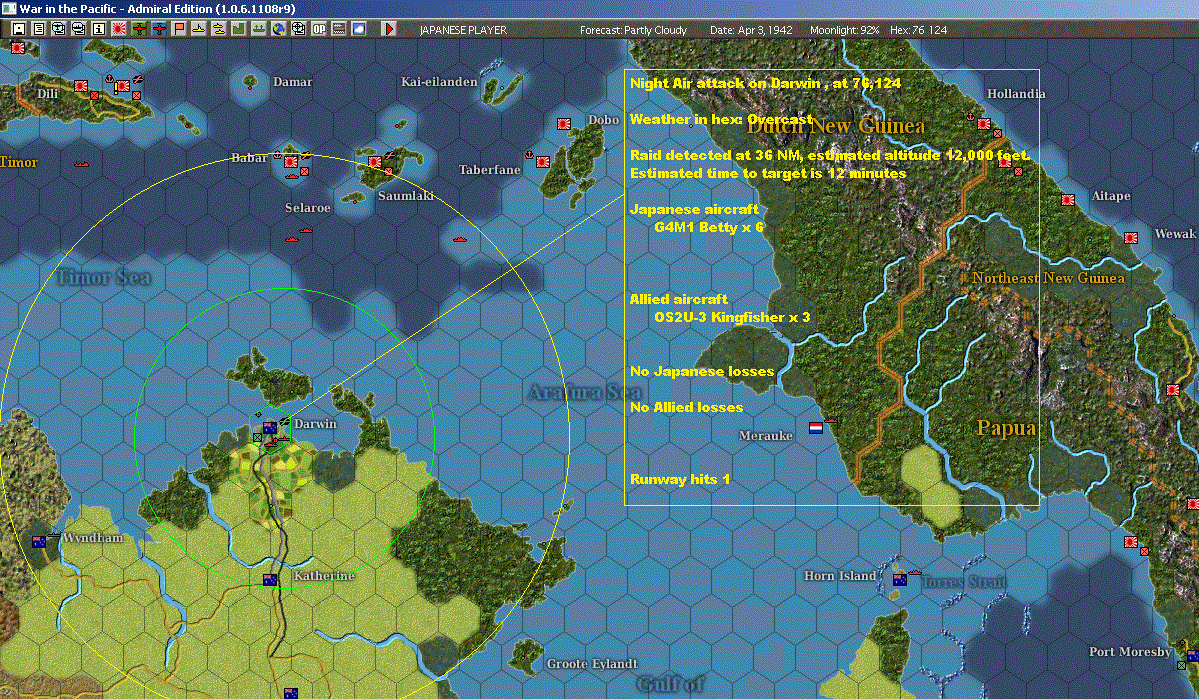Click the 'Hex: 76 124' status text
This screenshot has width=1199, height=699.
click(918, 30)
